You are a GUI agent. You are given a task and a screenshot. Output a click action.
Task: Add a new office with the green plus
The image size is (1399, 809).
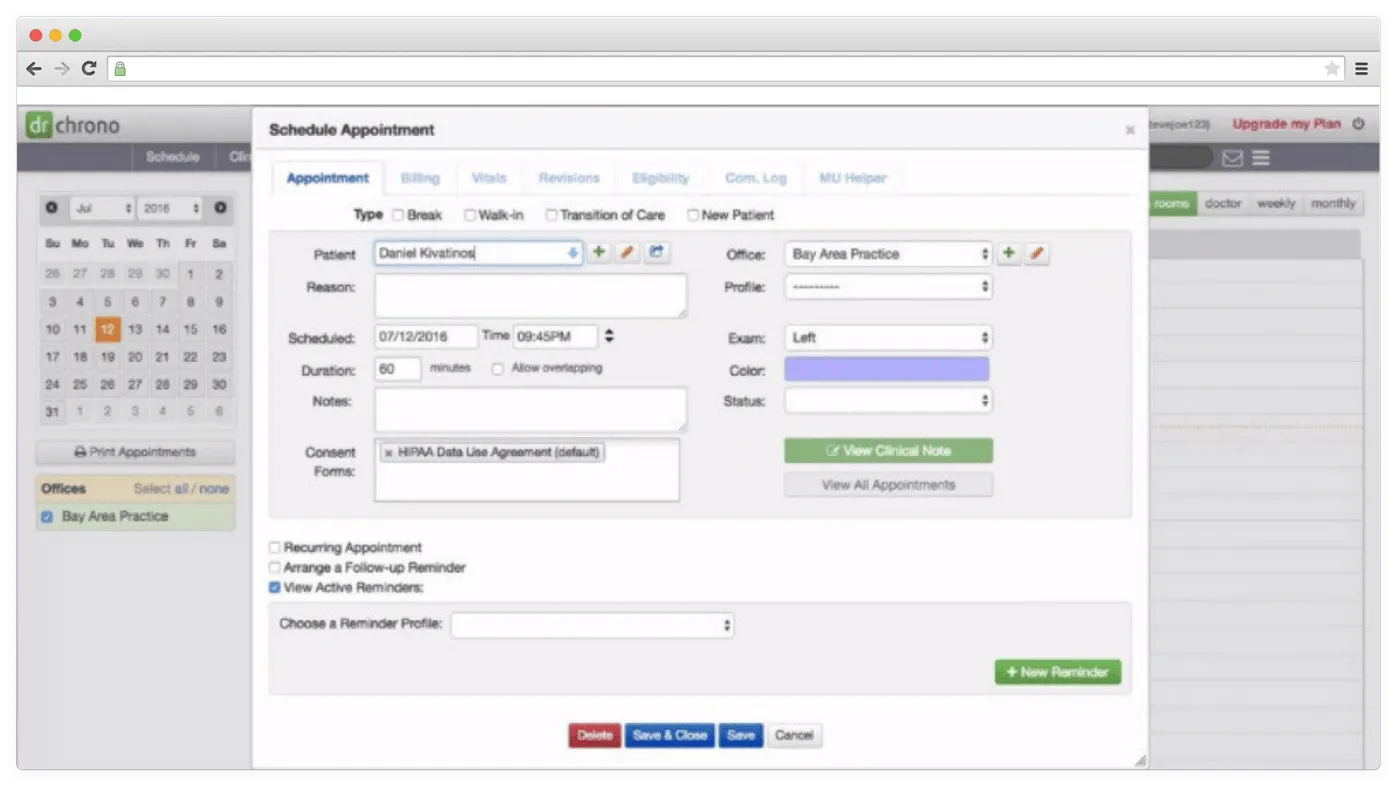tap(1009, 254)
